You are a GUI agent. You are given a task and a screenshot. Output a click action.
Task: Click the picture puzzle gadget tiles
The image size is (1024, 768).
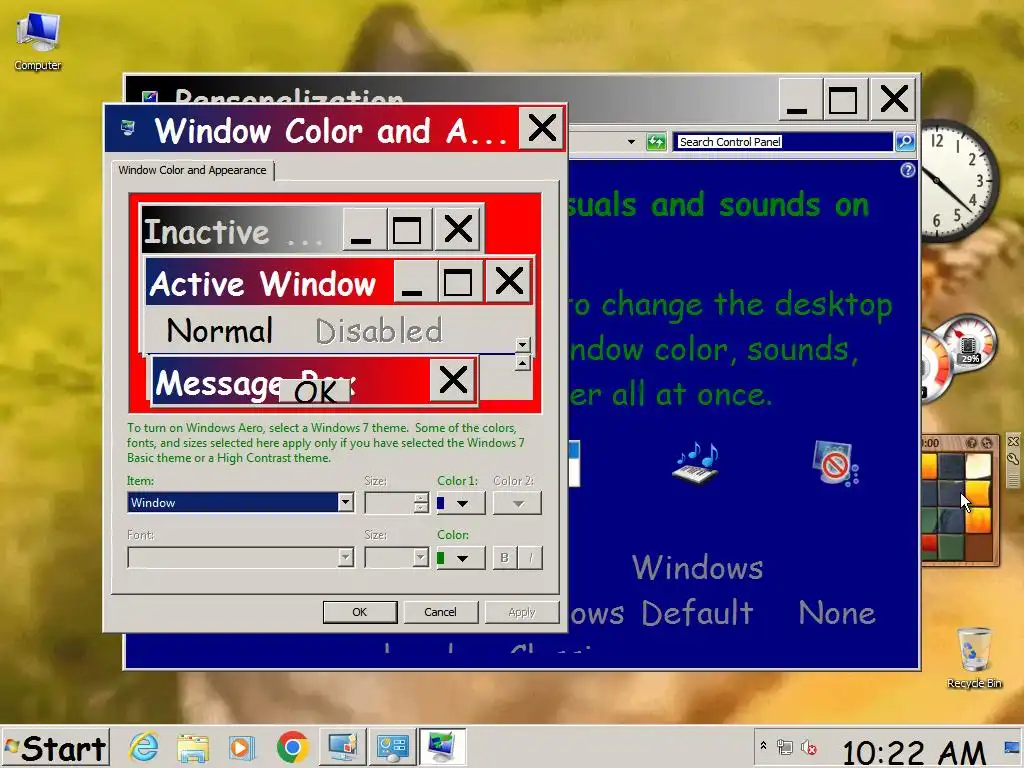pos(957,506)
